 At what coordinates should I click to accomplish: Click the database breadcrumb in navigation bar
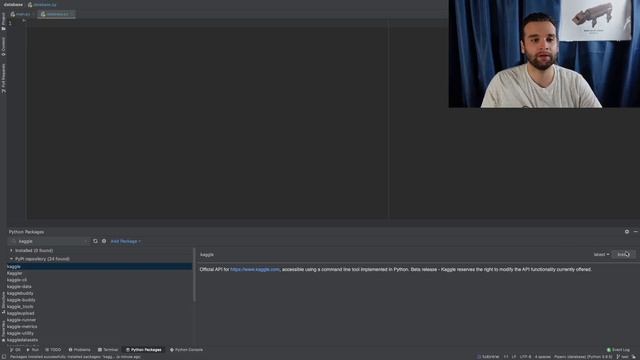pos(13,4)
